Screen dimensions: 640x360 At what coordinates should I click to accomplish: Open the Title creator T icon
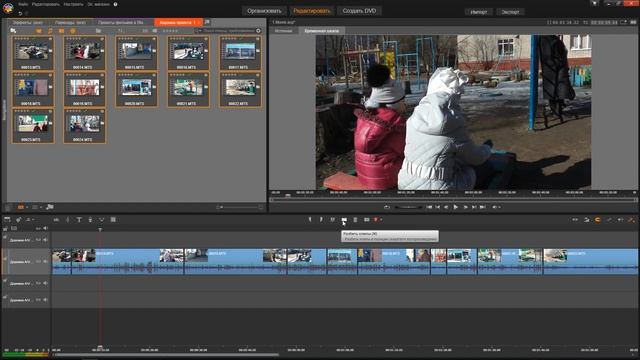(x=79, y=220)
